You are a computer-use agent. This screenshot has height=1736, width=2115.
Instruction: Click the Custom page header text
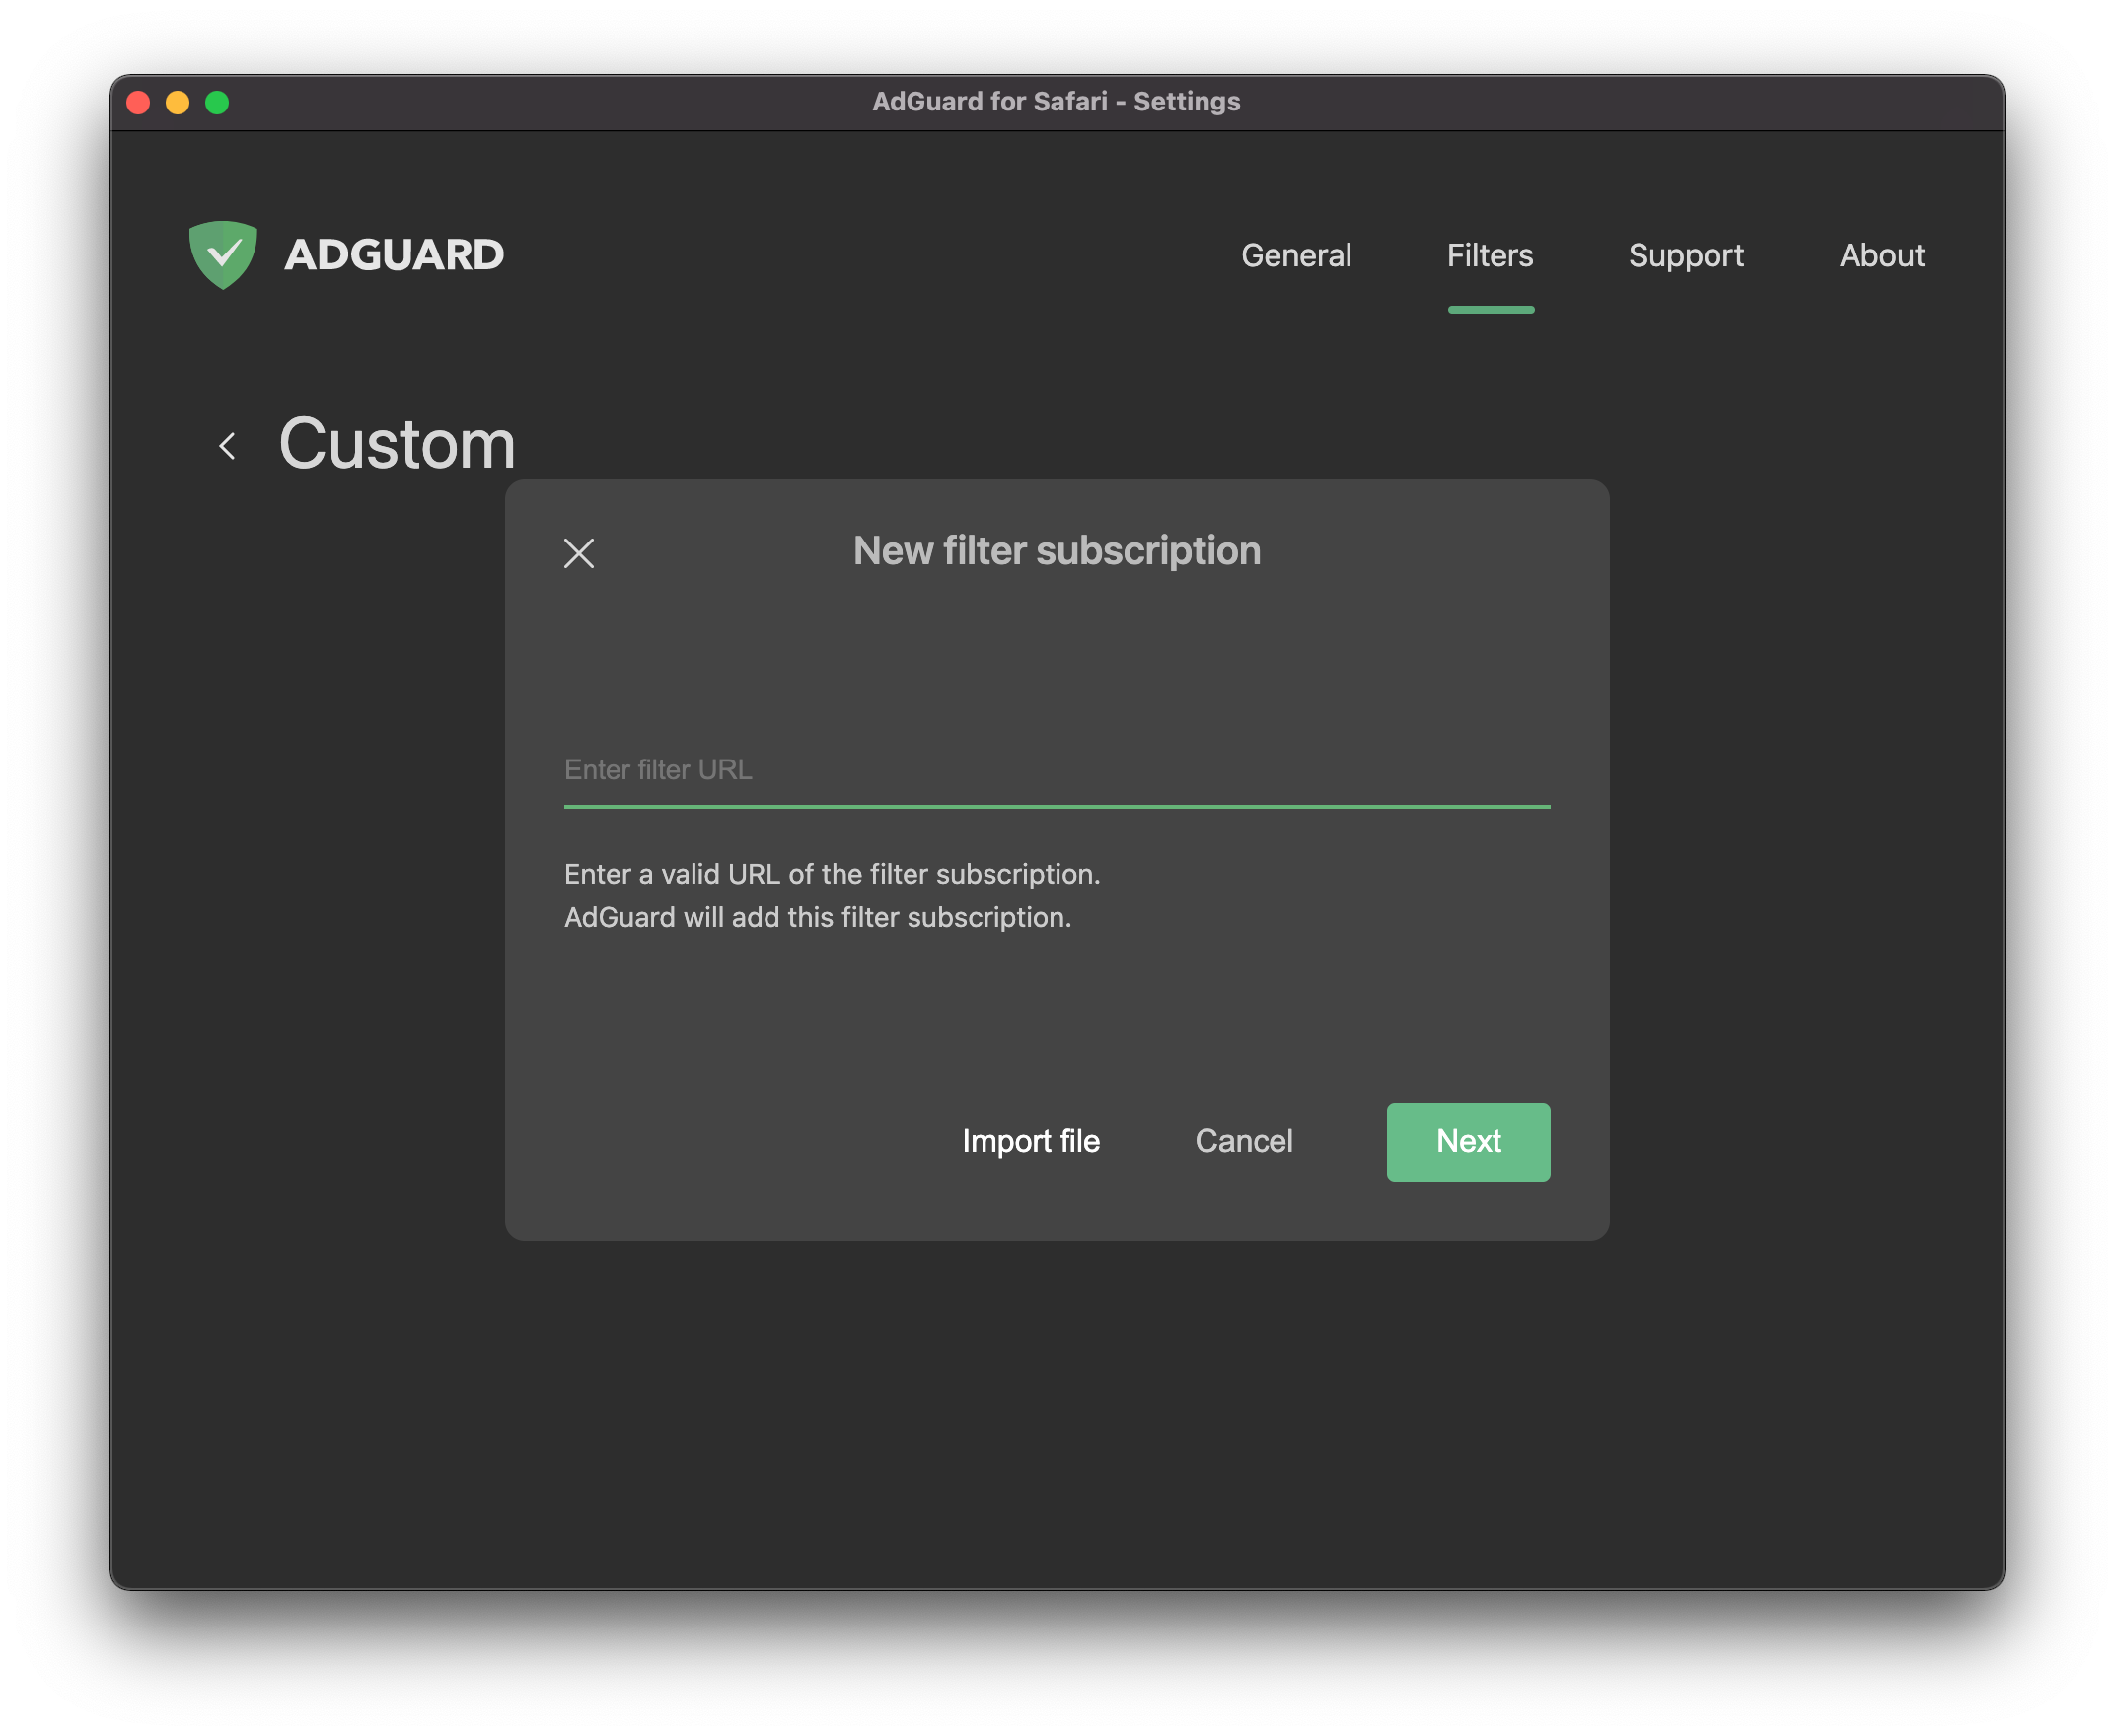[397, 445]
